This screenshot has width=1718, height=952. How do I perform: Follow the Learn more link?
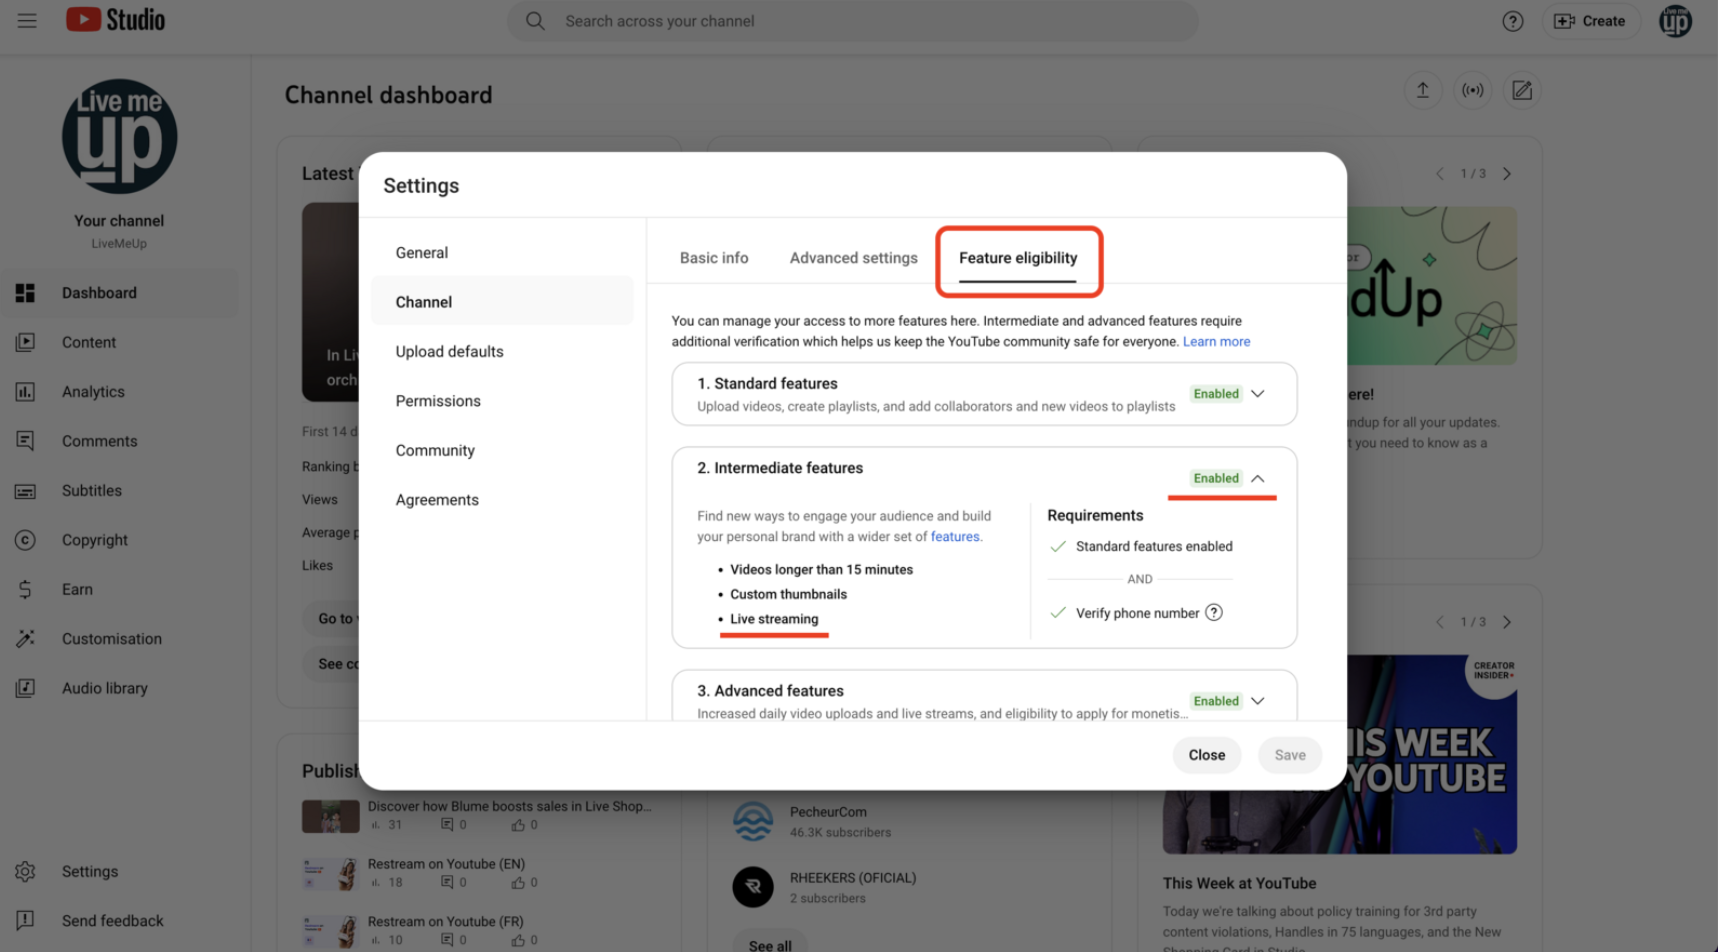[1216, 342]
